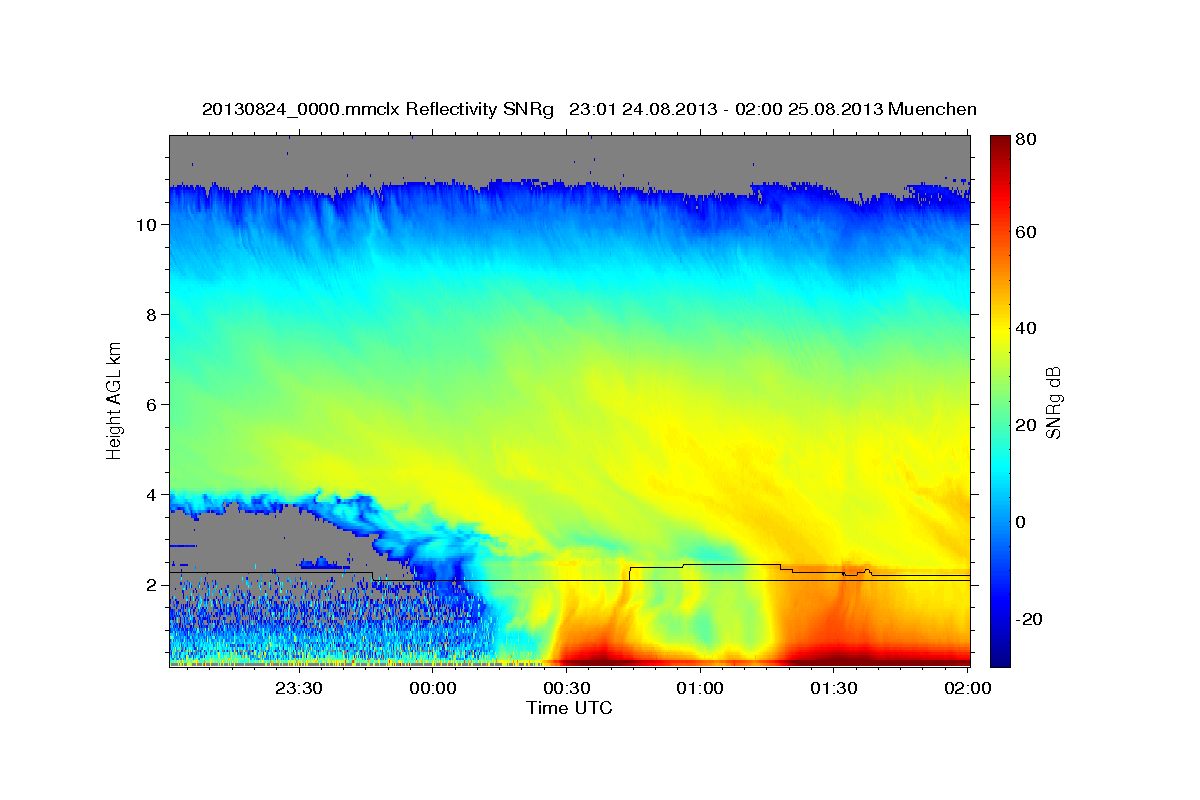
Task: Click the 01:30 time tick label
Action: click(x=834, y=688)
